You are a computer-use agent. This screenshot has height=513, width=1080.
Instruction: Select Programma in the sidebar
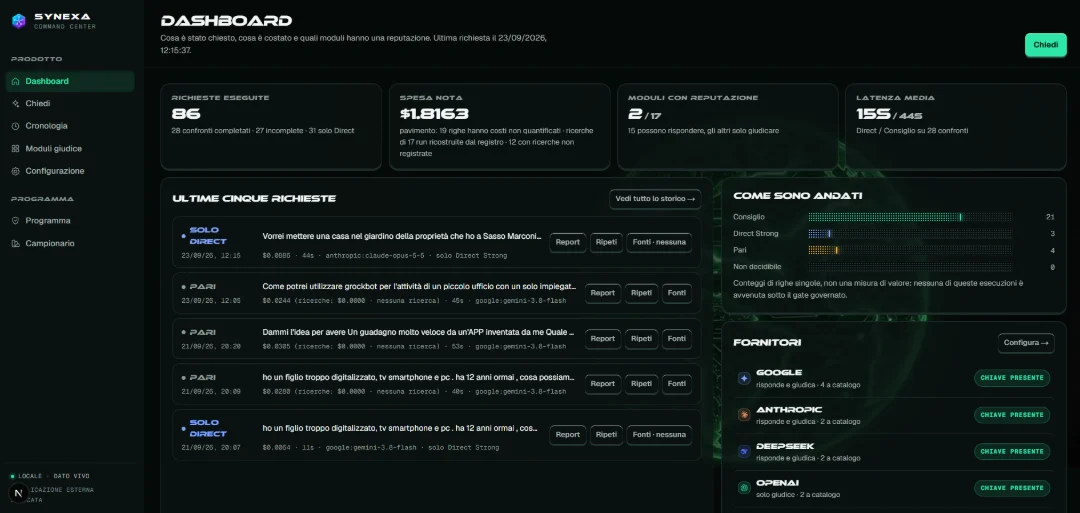pos(70,221)
